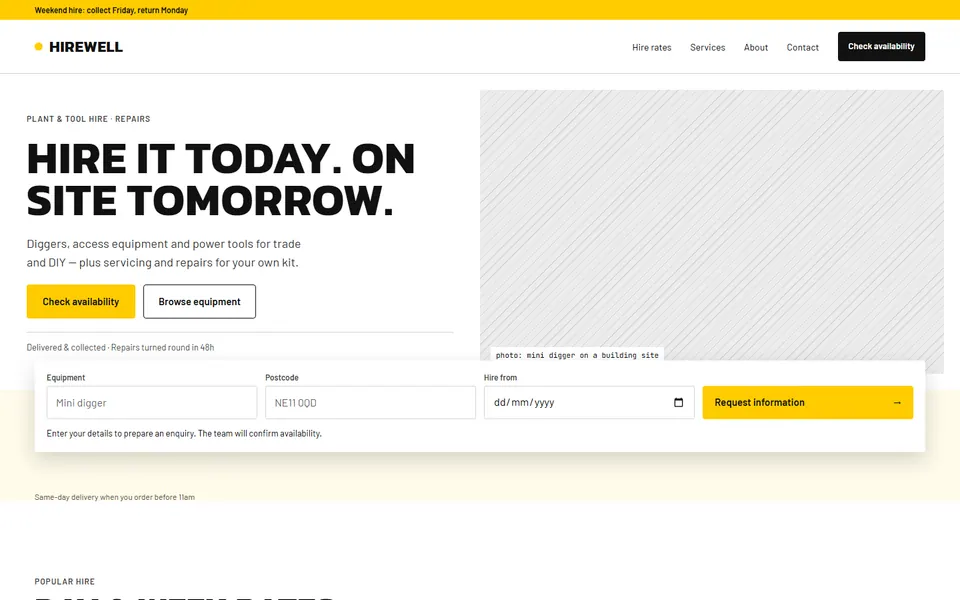Image resolution: width=960 pixels, height=600 pixels.
Task: Submit with Request information button
Action: pyautogui.click(x=808, y=402)
